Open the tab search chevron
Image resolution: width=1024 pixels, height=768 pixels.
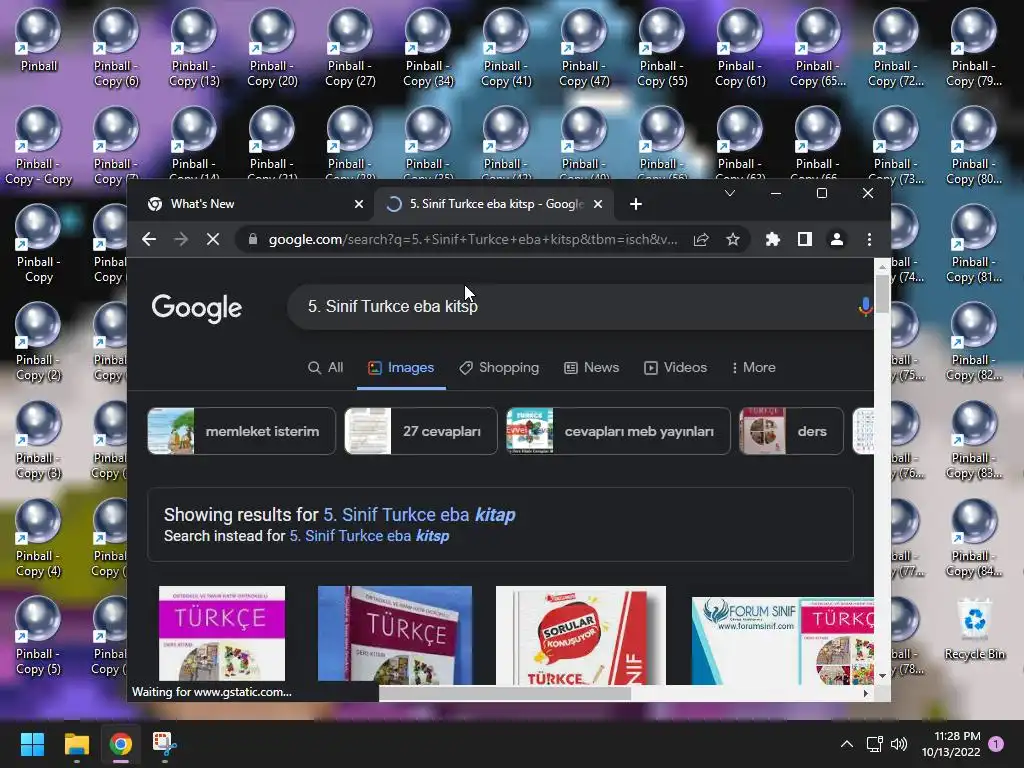coord(730,193)
